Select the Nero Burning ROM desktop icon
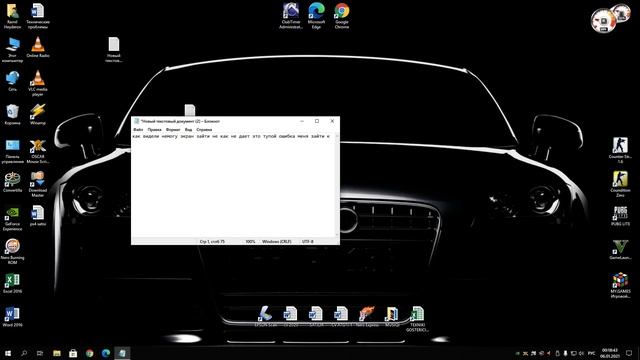640x360 pixels. click(12, 251)
